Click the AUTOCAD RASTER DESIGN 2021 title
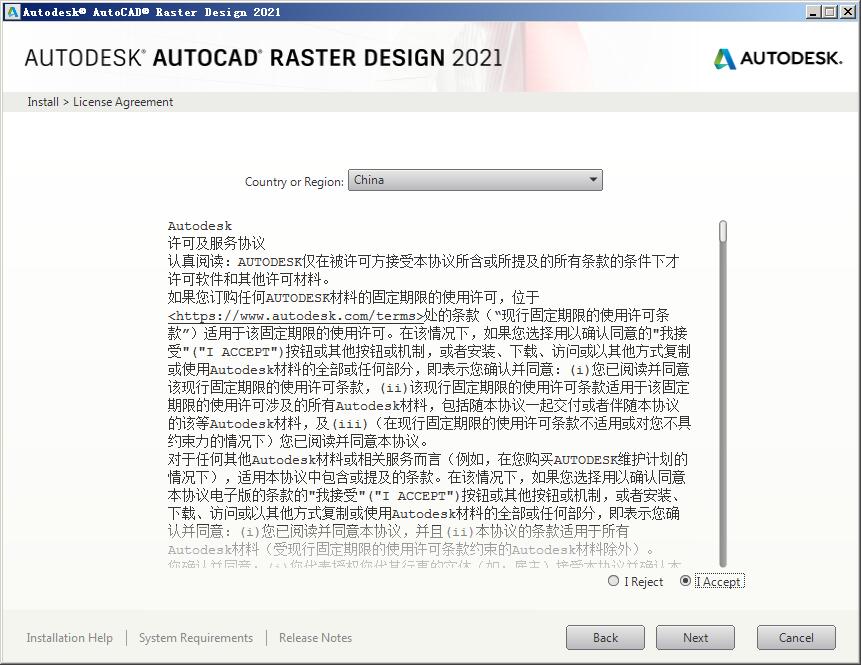The image size is (861, 665). (x=264, y=58)
